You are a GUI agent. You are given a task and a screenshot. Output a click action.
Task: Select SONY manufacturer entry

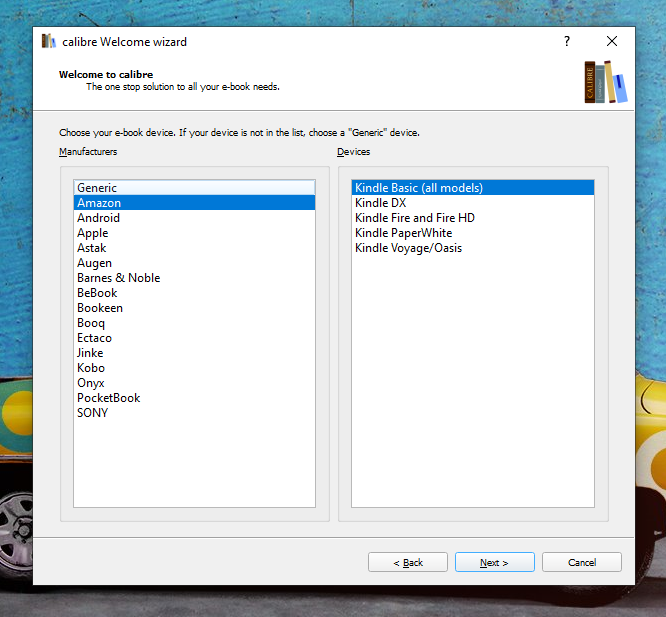(92, 413)
